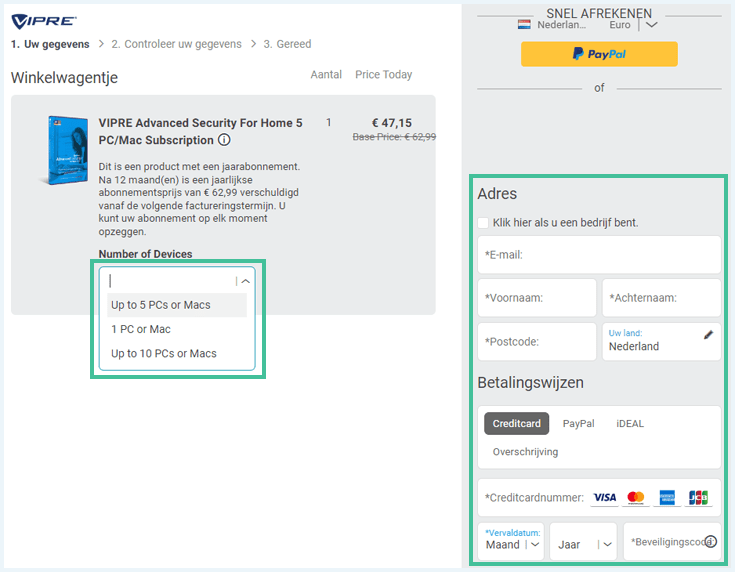Image resolution: width=735 pixels, height=572 pixels.
Task: Click step '2. Controleer uw gegevens'
Action: 176,44
